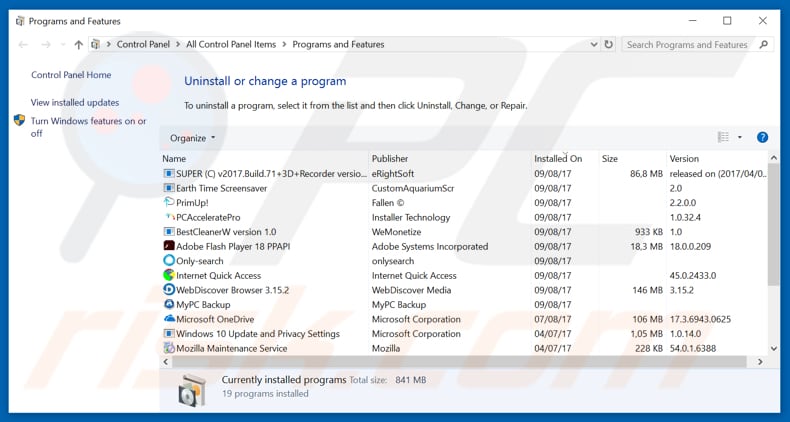Image resolution: width=790 pixels, height=422 pixels.
Task: Open the Organize dropdown menu
Action: [192, 138]
